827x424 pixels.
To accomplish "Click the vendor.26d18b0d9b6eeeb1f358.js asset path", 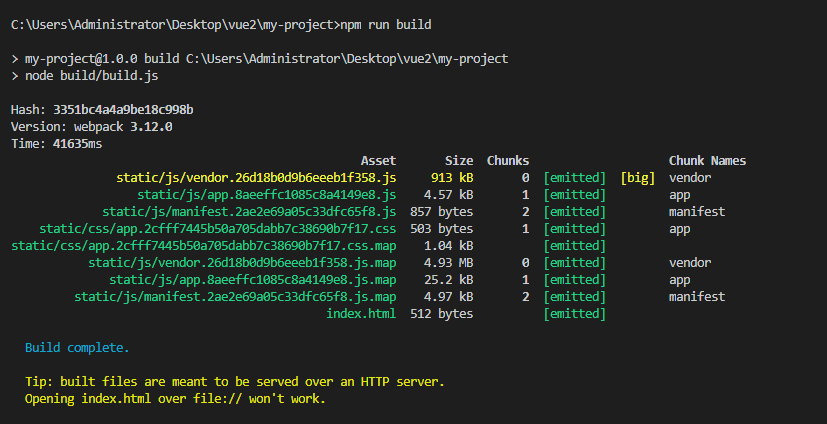I will tap(256, 178).
